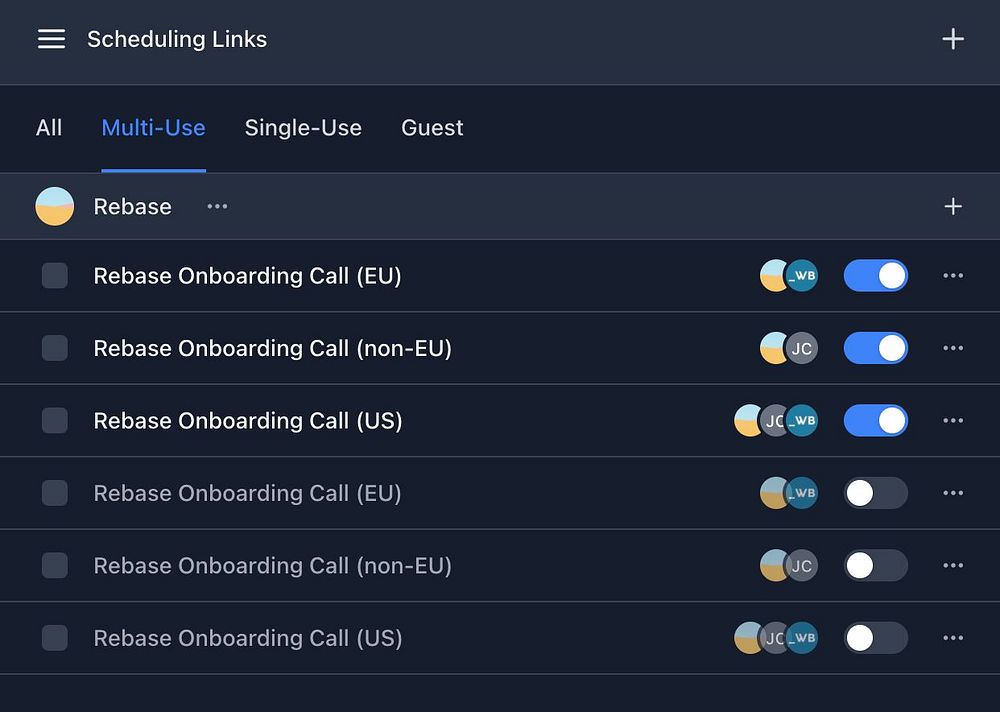Turn off the active Rebase Onboarding Call (US) switch

[875, 420]
